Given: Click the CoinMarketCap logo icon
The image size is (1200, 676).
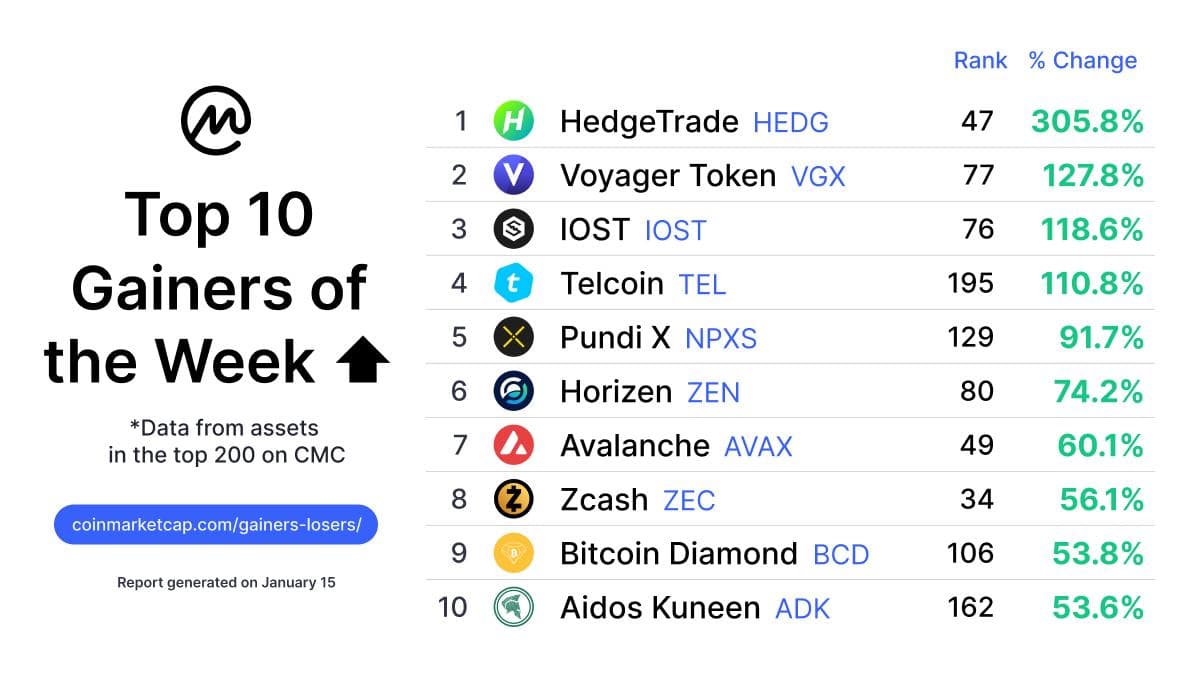Looking at the screenshot, I should click(216, 120).
